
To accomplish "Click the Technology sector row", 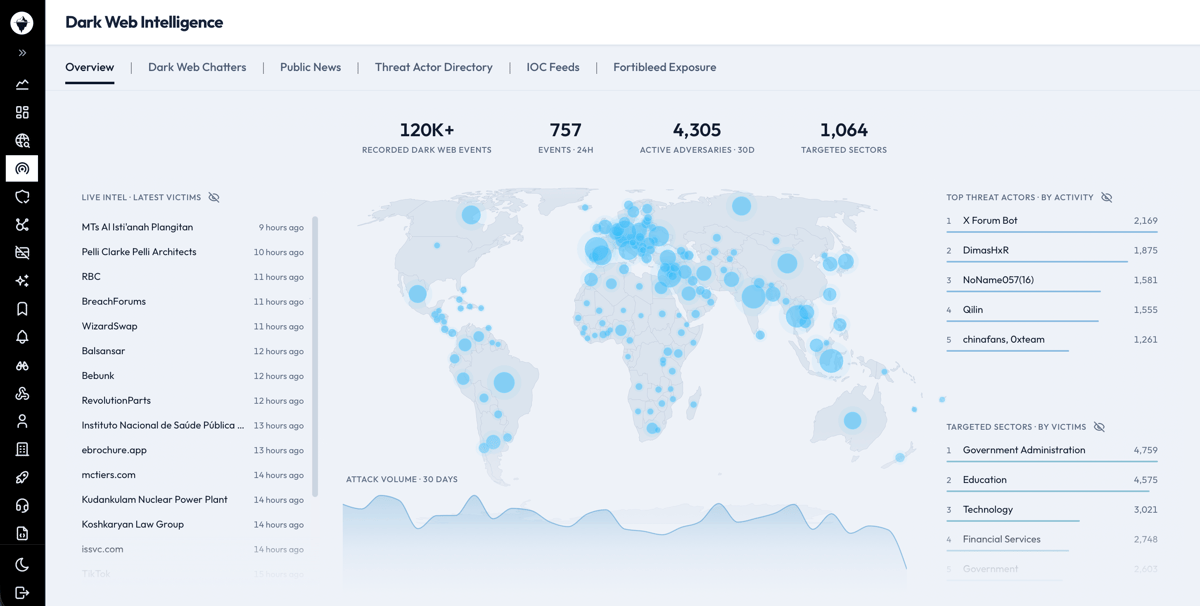I will click(x=1052, y=510).
